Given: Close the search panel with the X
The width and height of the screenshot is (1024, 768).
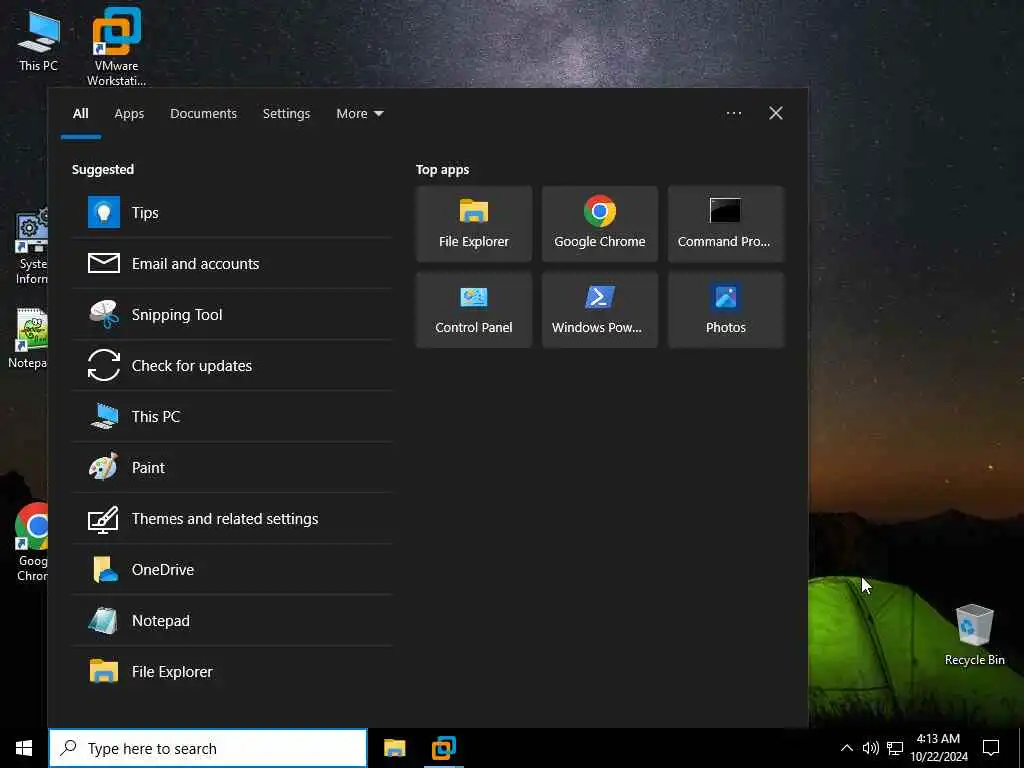Looking at the screenshot, I should pyautogui.click(x=776, y=114).
